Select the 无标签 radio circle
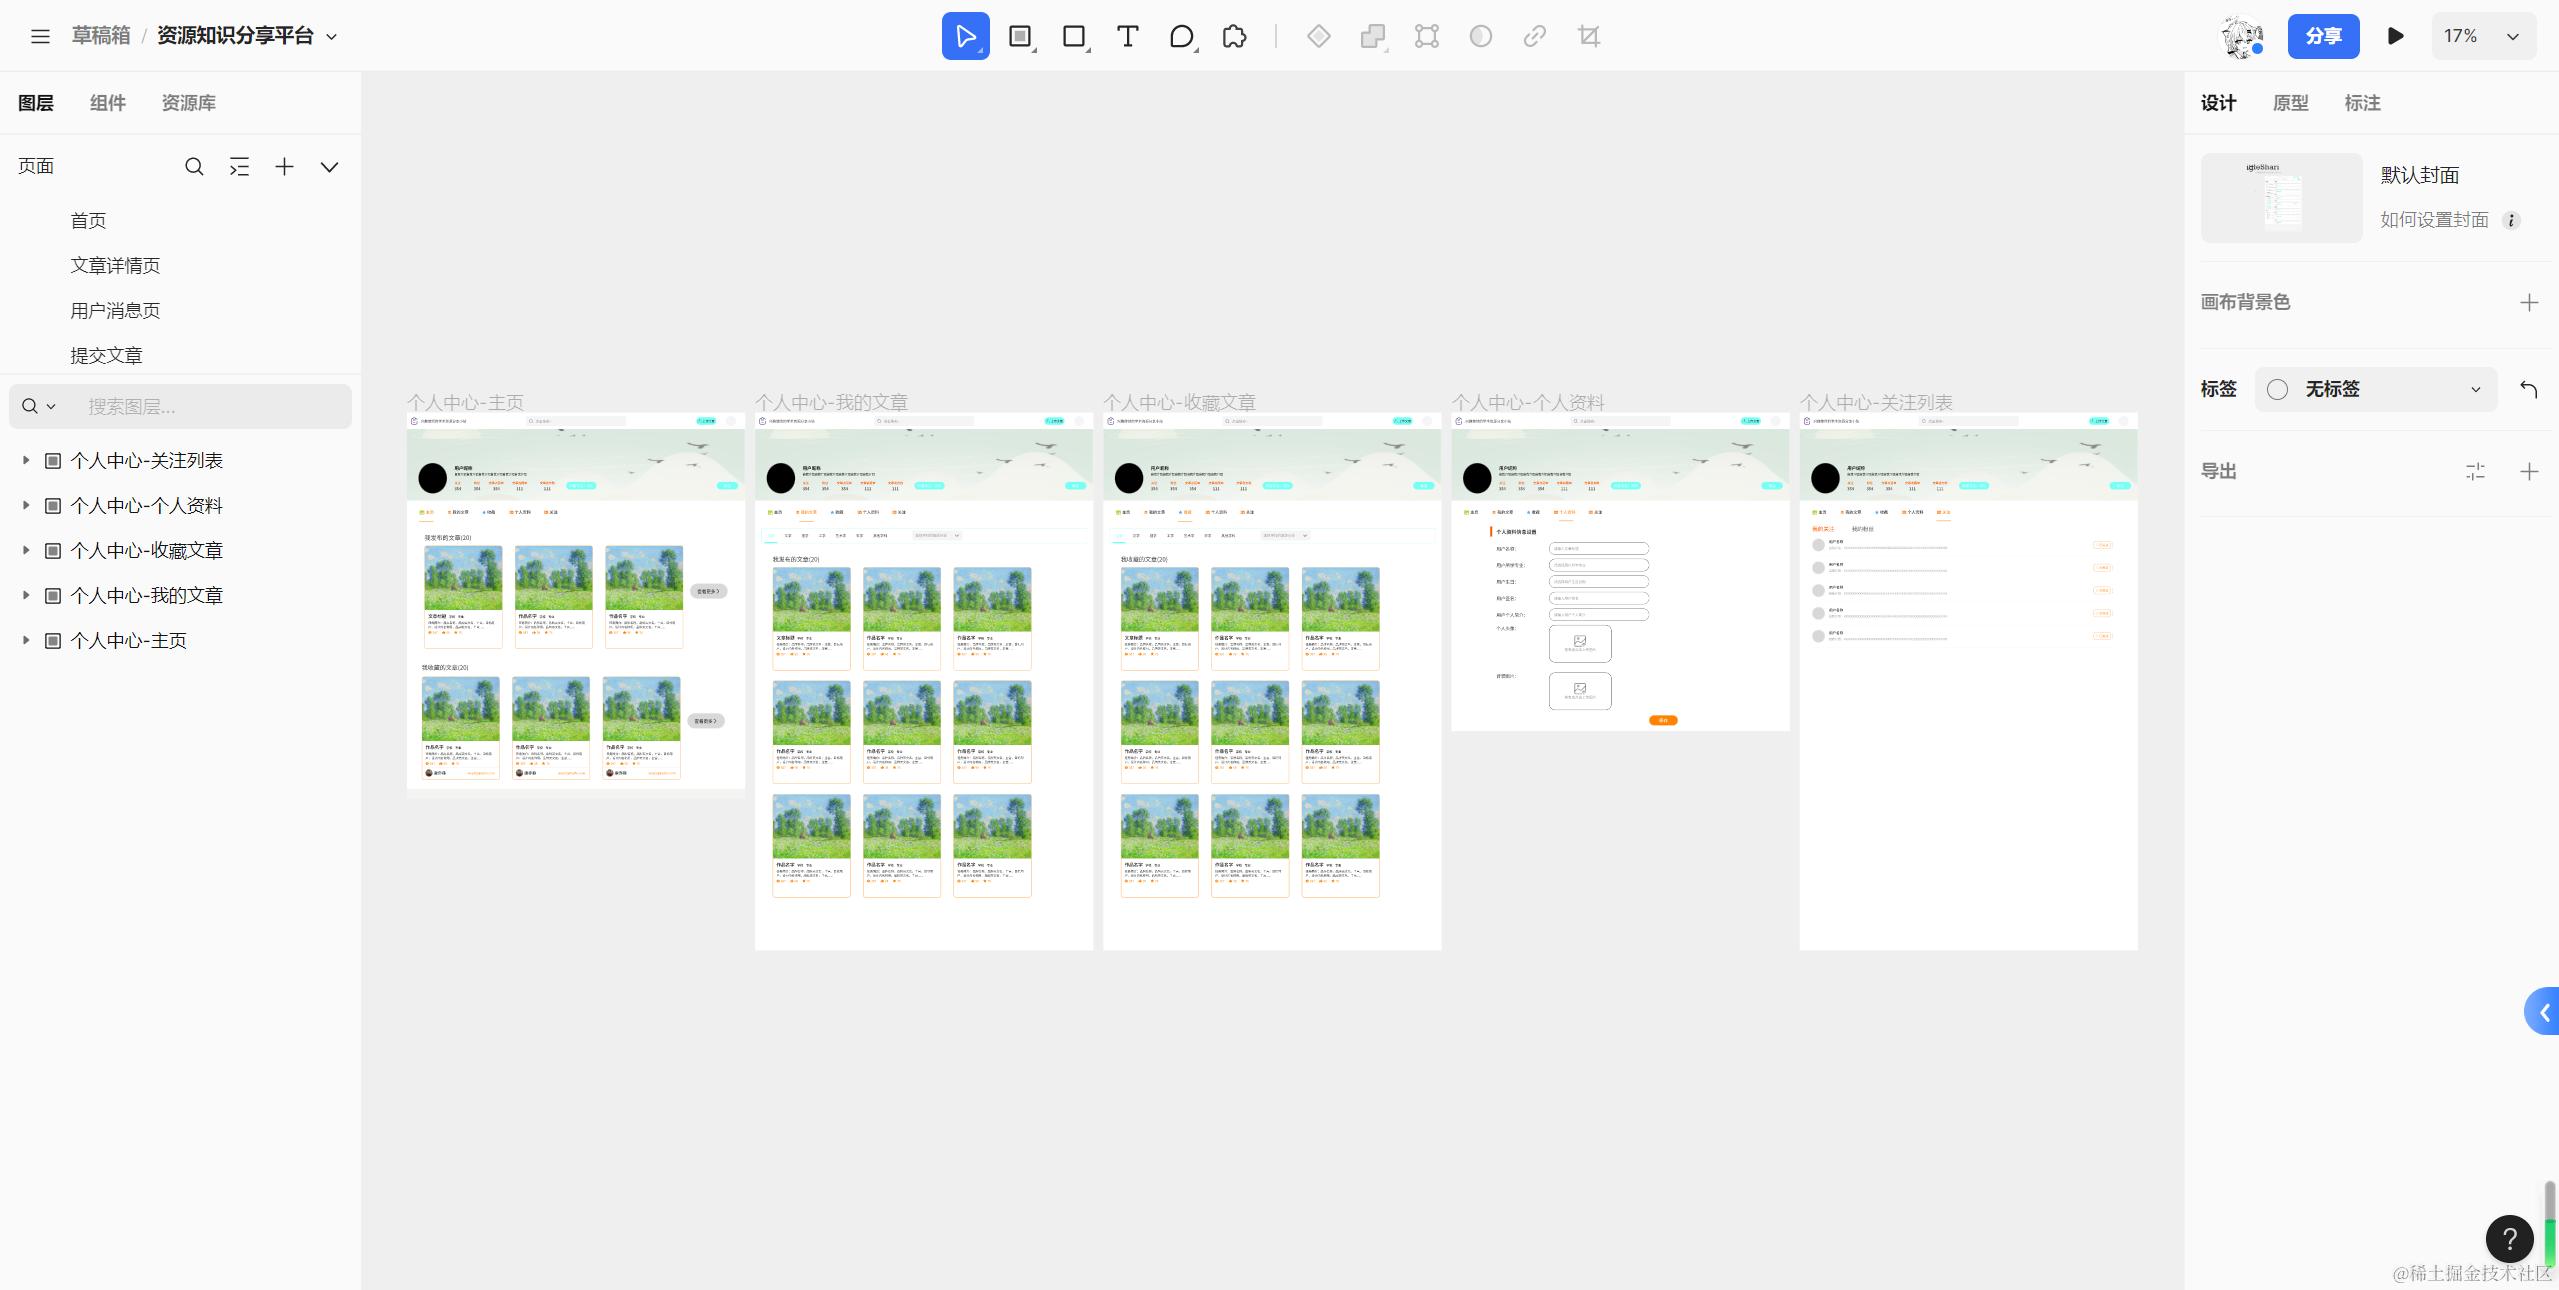This screenshot has height=1290, width=2559. [2277, 390]
